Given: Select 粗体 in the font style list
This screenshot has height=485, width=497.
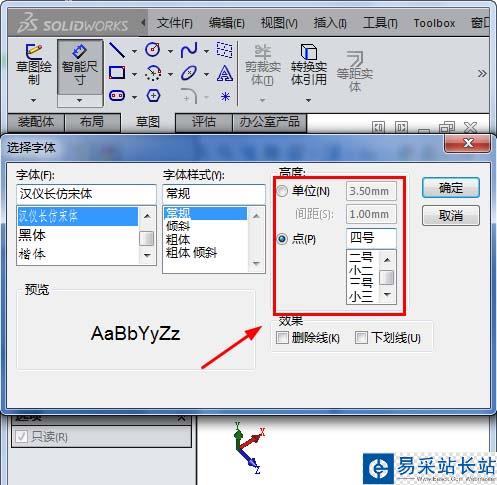Looking at the screenshot, I should tap(205, 239).
